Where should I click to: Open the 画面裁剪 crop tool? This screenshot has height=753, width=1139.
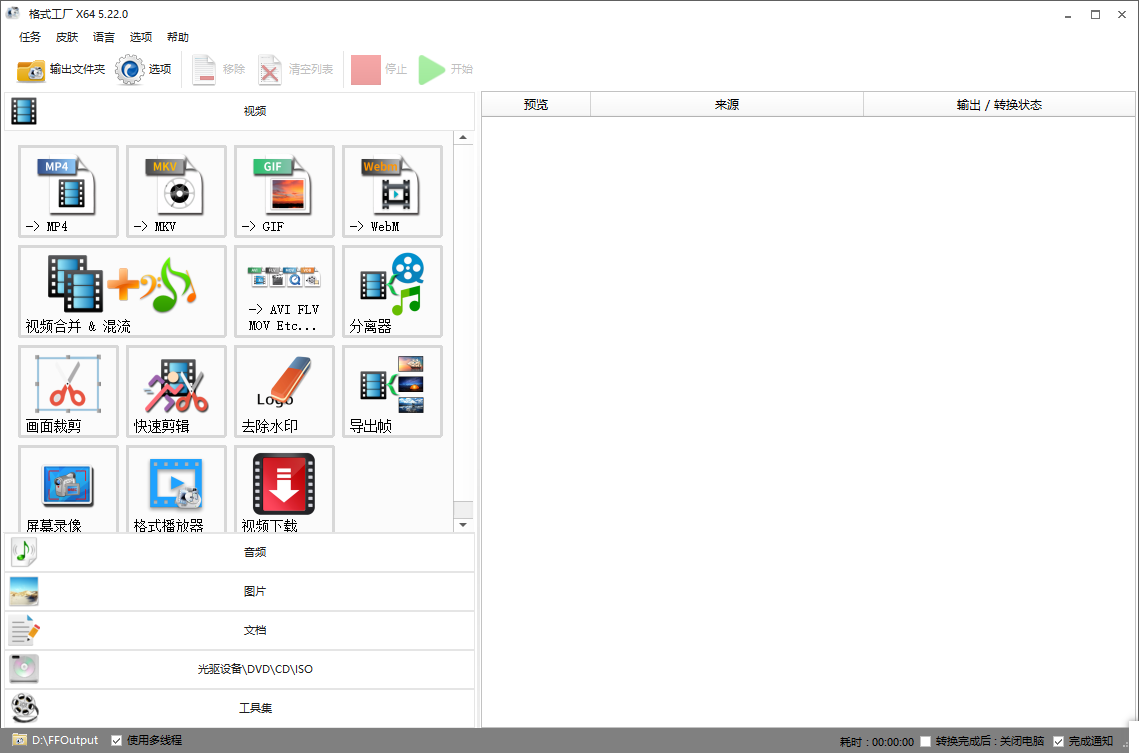tap(67, 391)
